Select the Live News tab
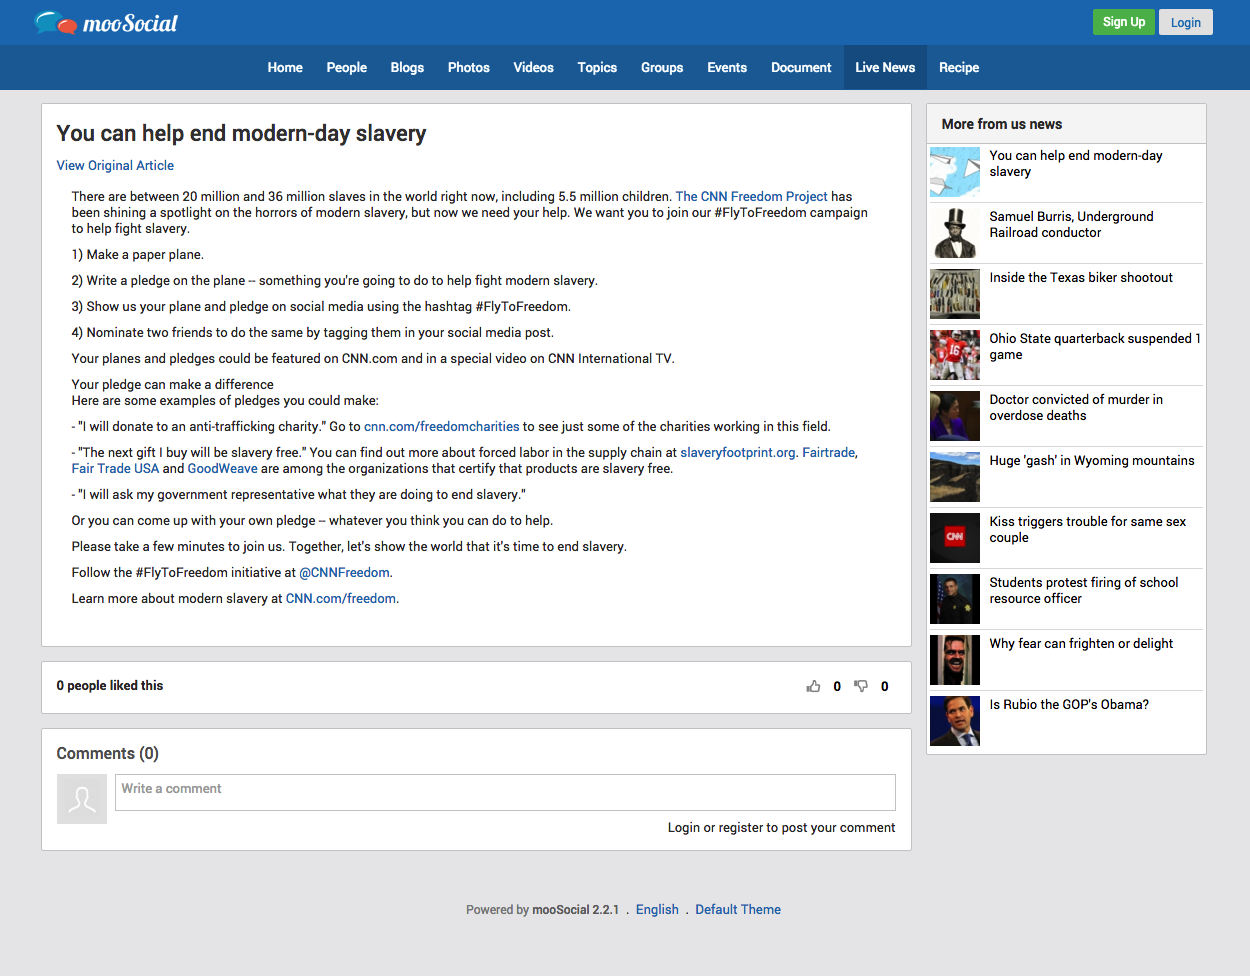The image size is (1250, 976). pos(885,67)
